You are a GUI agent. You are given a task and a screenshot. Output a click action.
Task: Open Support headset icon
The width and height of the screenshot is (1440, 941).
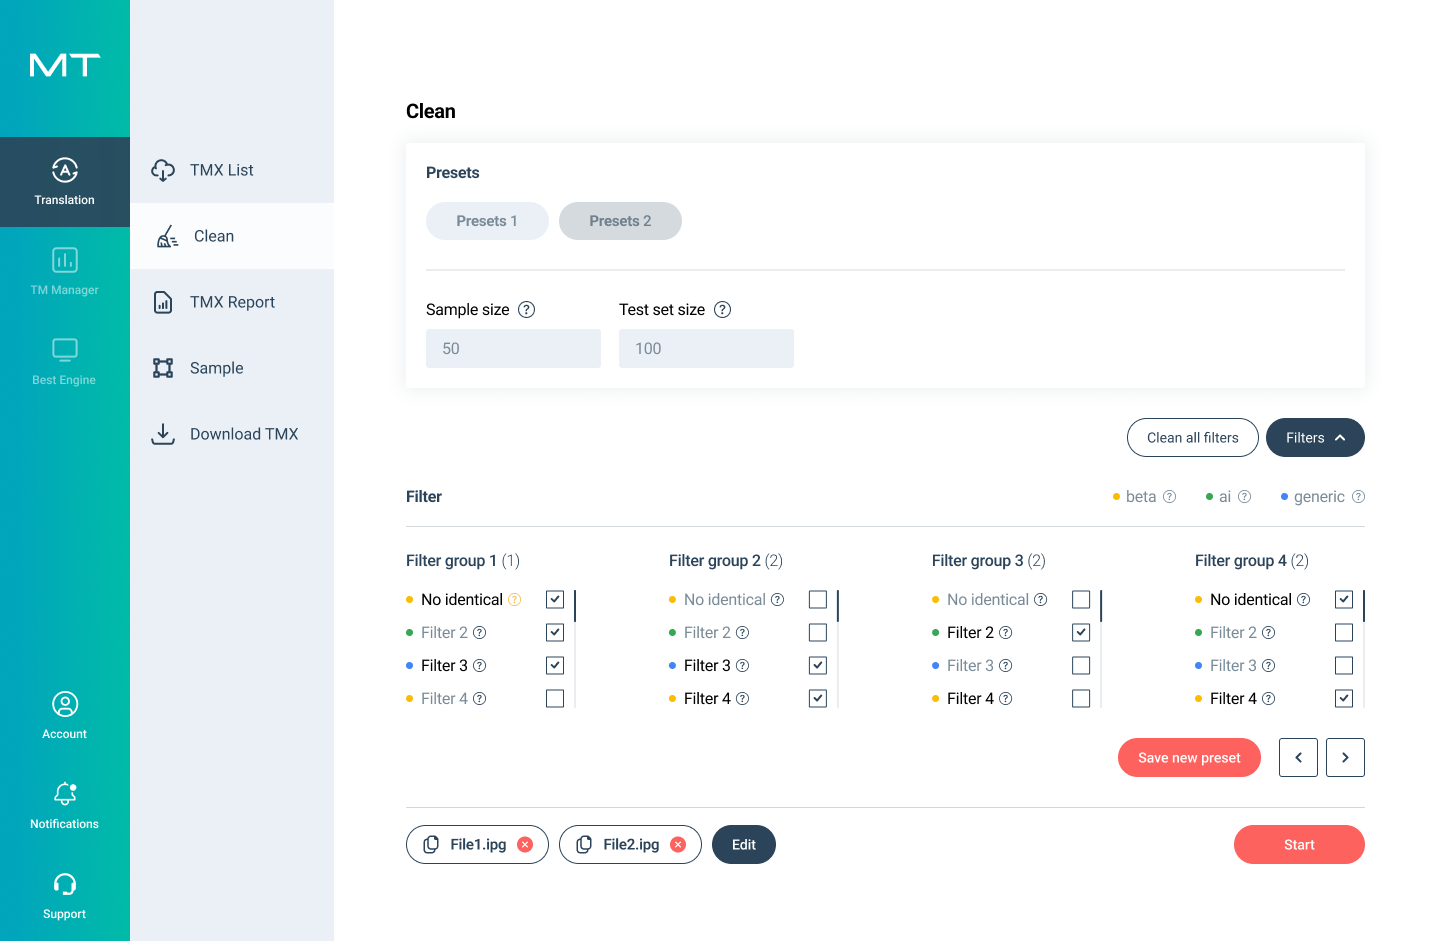click(64, 884)
